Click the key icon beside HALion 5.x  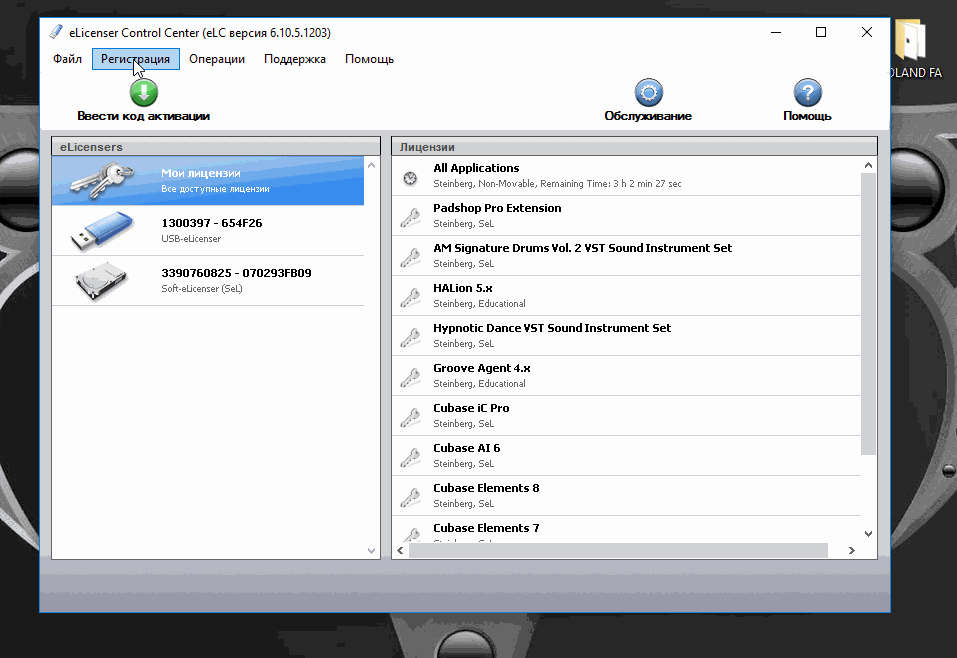411,297
